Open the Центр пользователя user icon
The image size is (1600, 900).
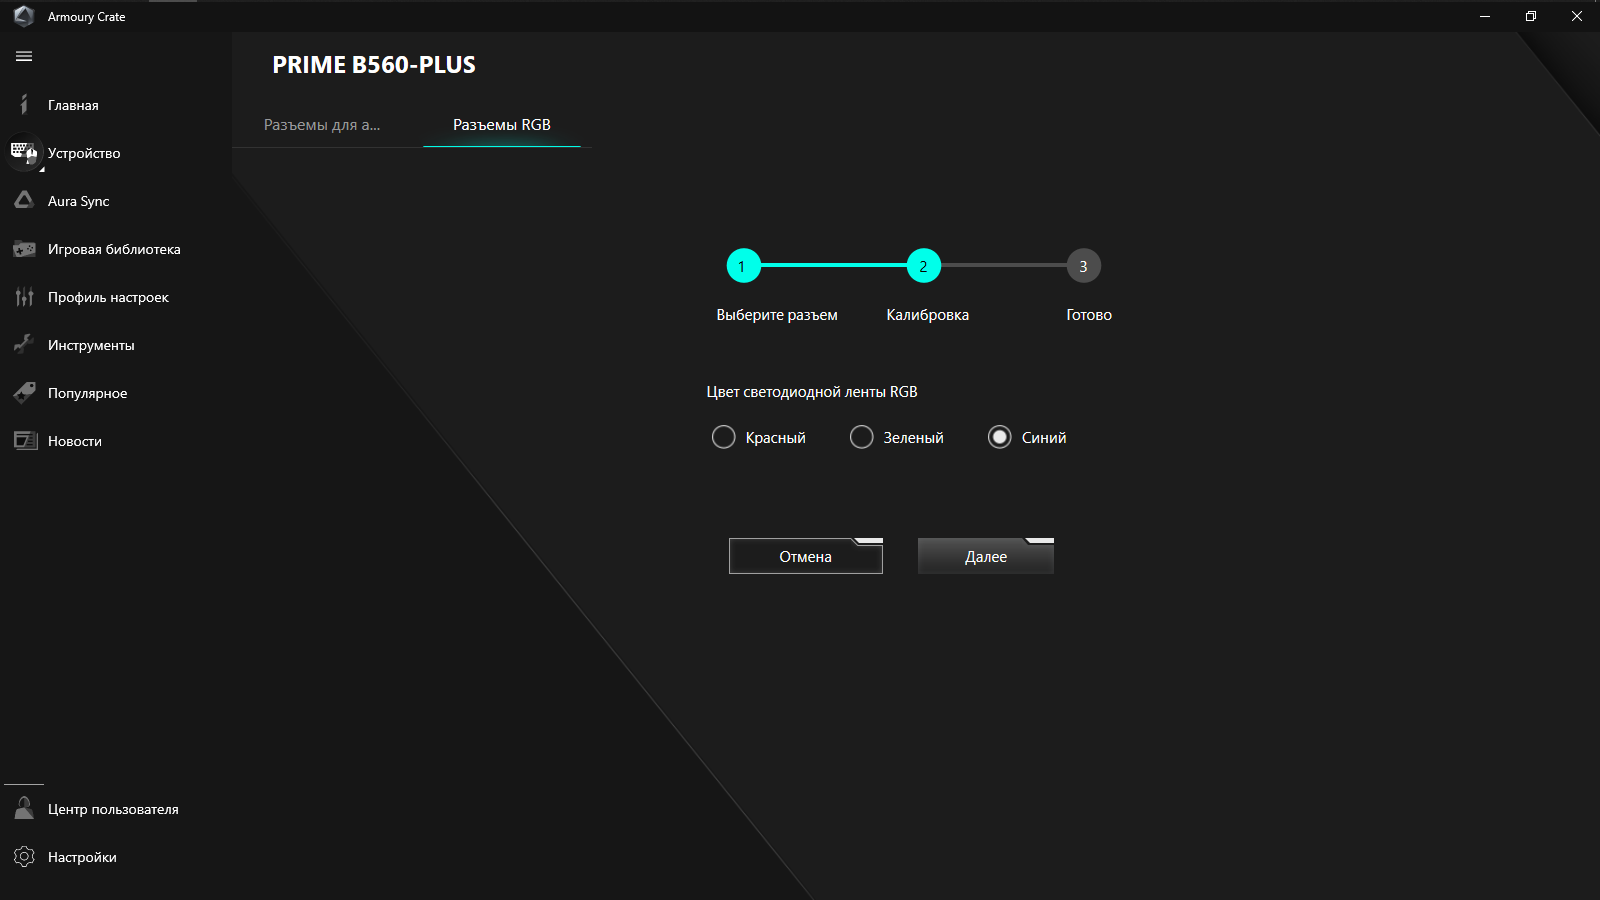pos(24,809)
